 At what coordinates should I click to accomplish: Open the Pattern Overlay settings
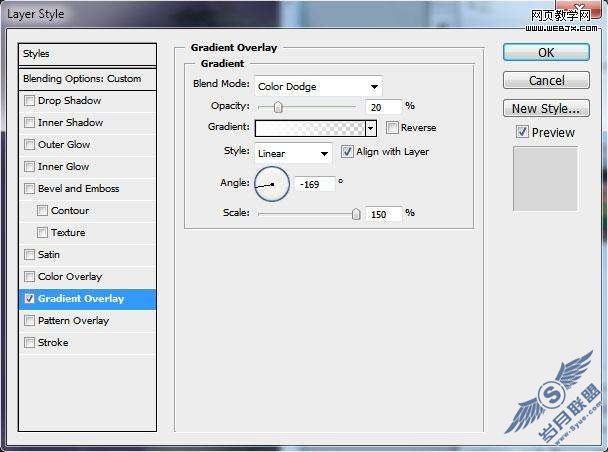73,321
